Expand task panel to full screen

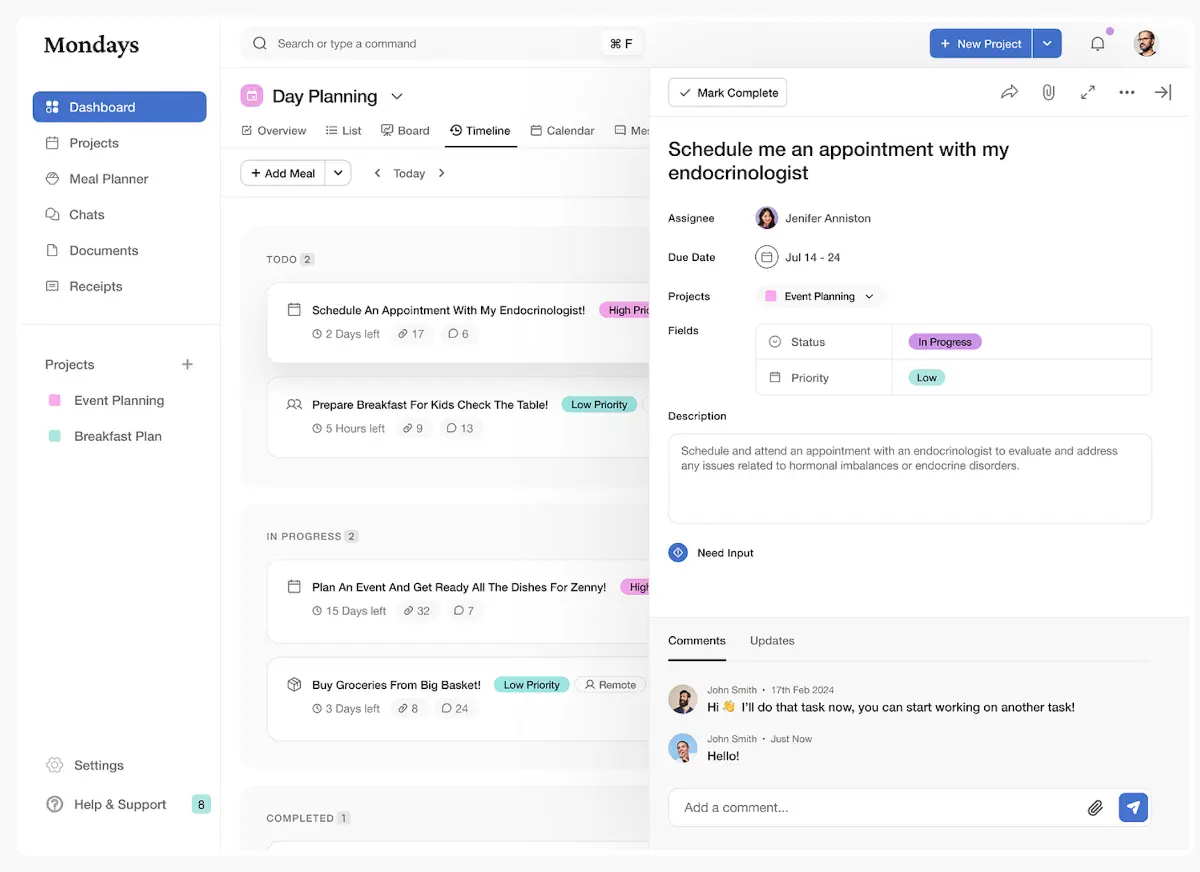1088,92
